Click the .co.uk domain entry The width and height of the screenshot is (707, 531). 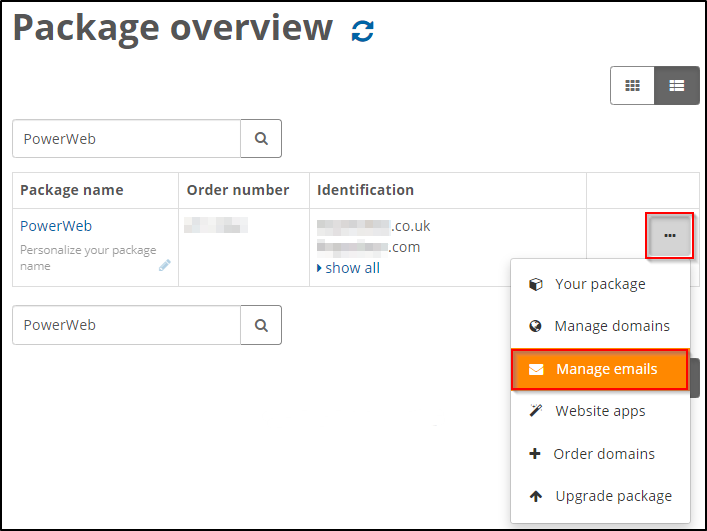coord(373,226)
